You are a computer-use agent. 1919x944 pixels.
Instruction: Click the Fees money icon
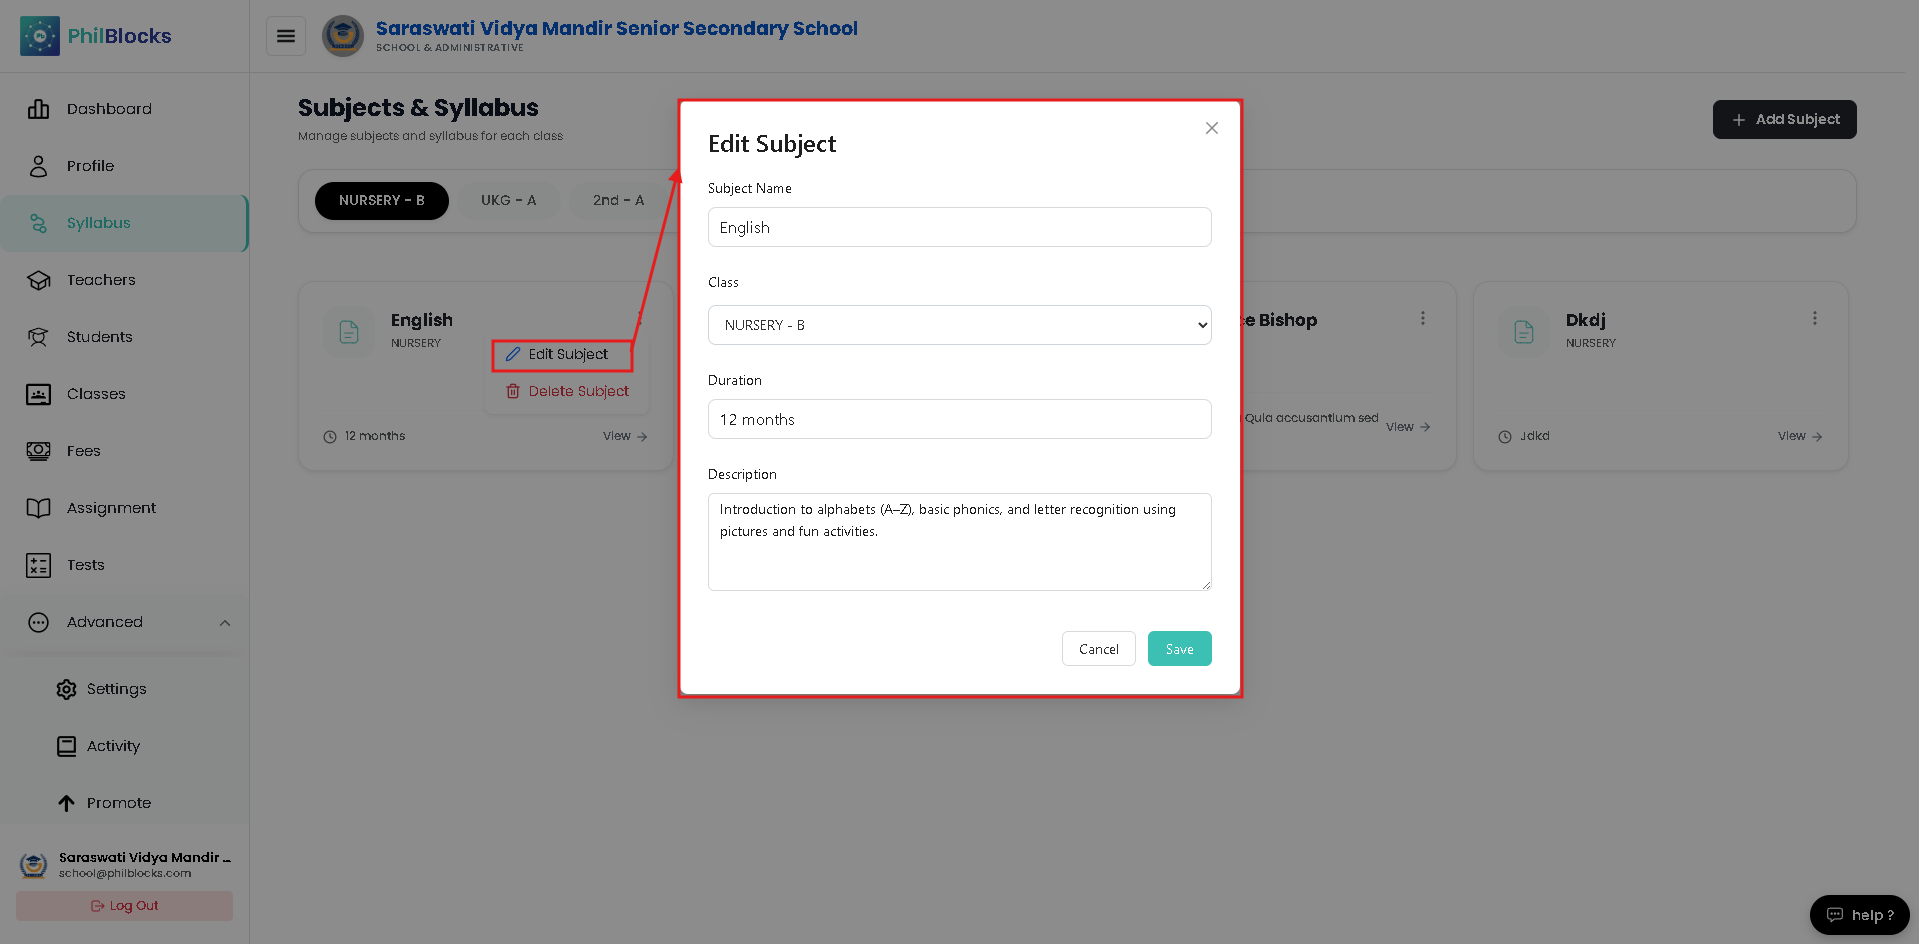click(38, 451)
